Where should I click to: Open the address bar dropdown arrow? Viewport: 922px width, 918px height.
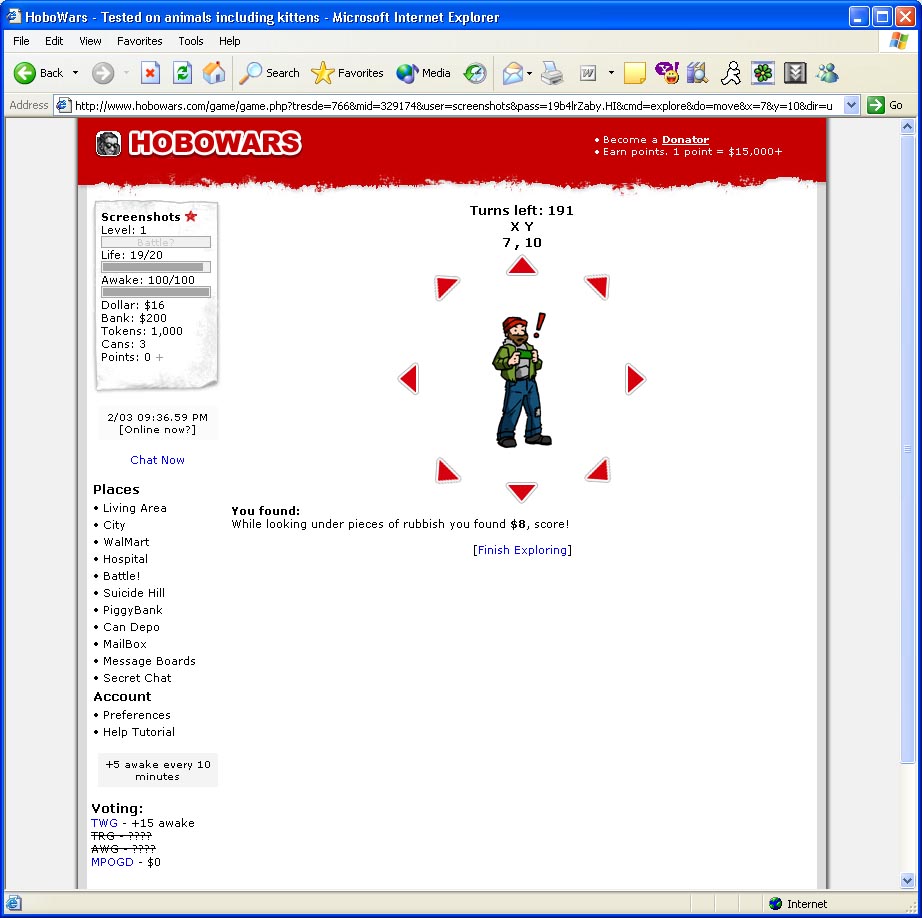point(851,105)
